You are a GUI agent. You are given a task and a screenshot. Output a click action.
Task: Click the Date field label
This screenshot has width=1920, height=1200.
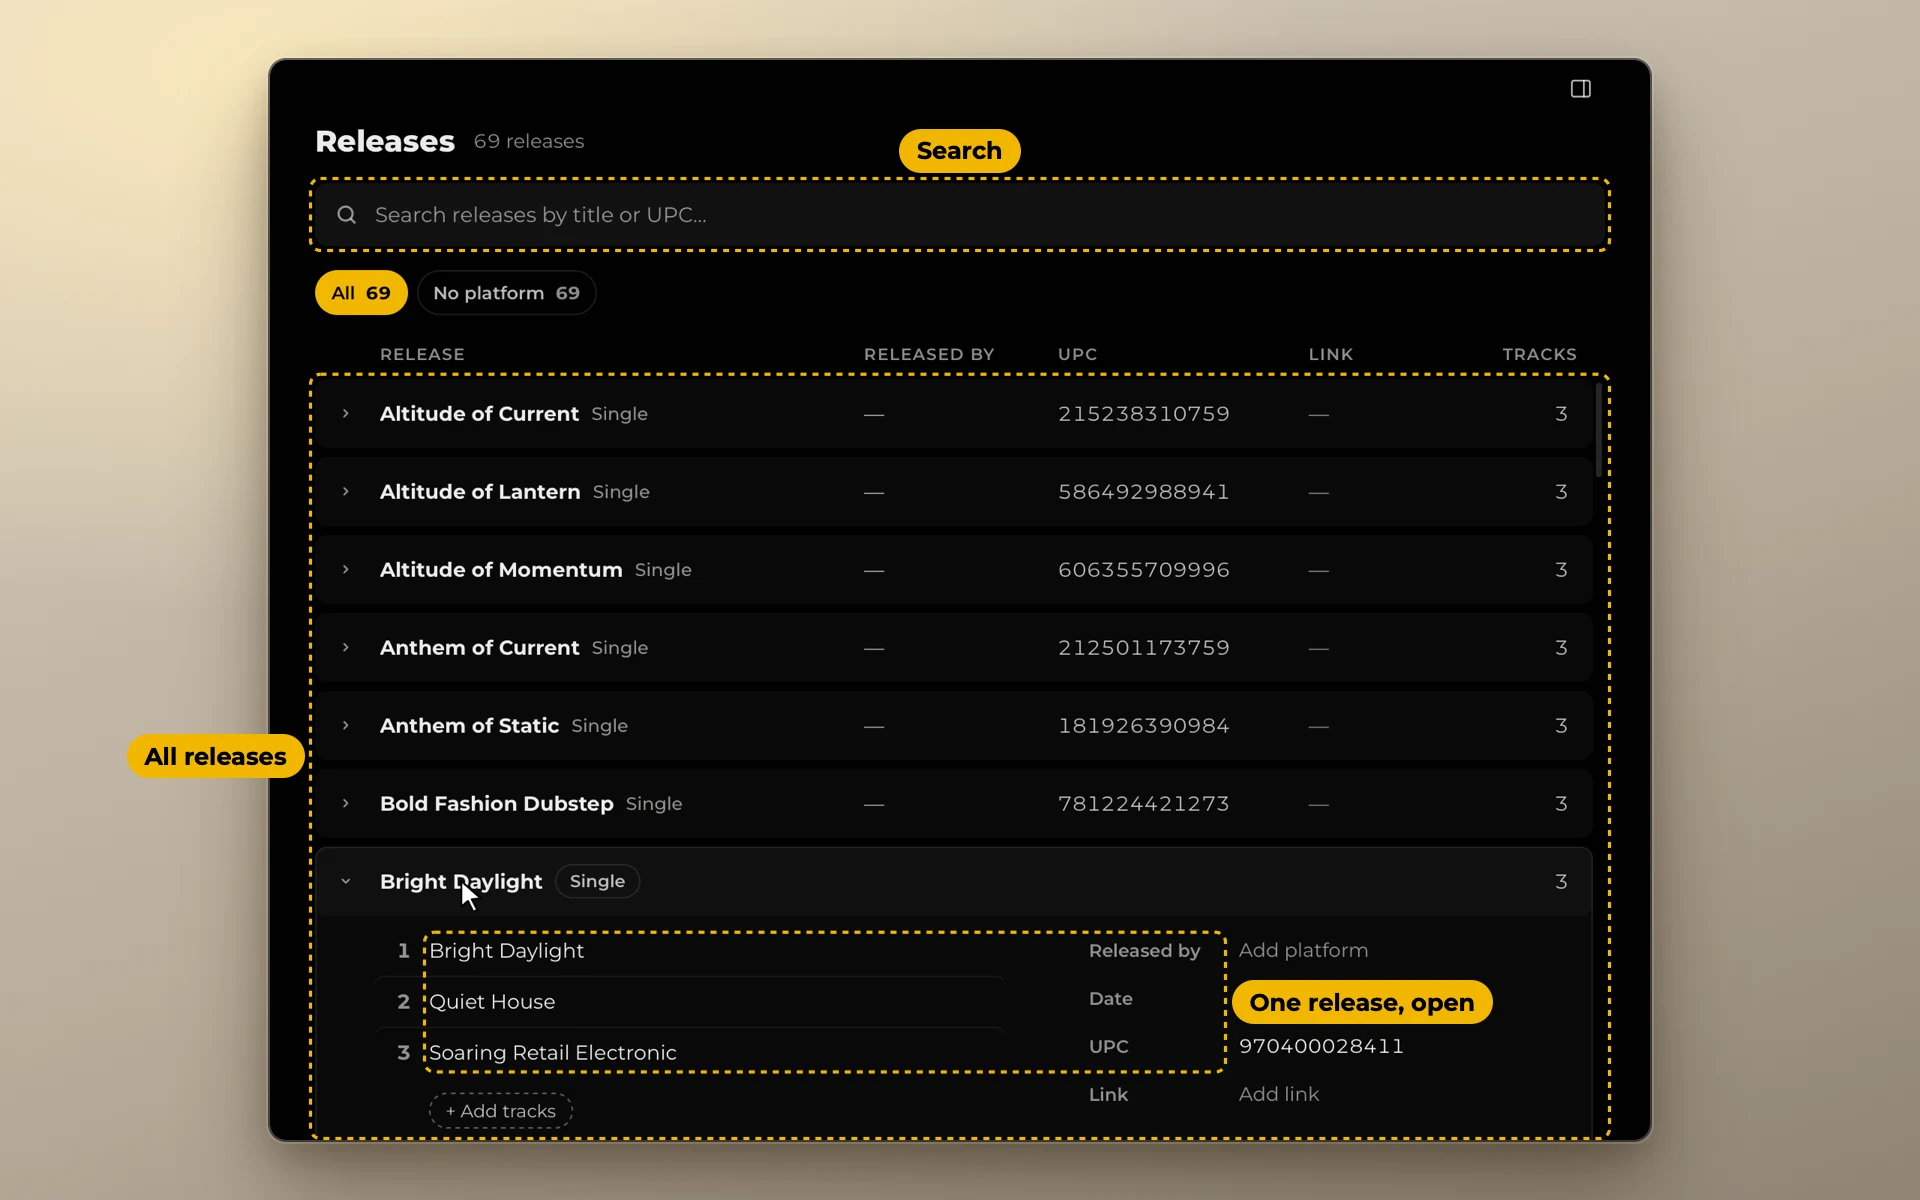pos(1111,999)
